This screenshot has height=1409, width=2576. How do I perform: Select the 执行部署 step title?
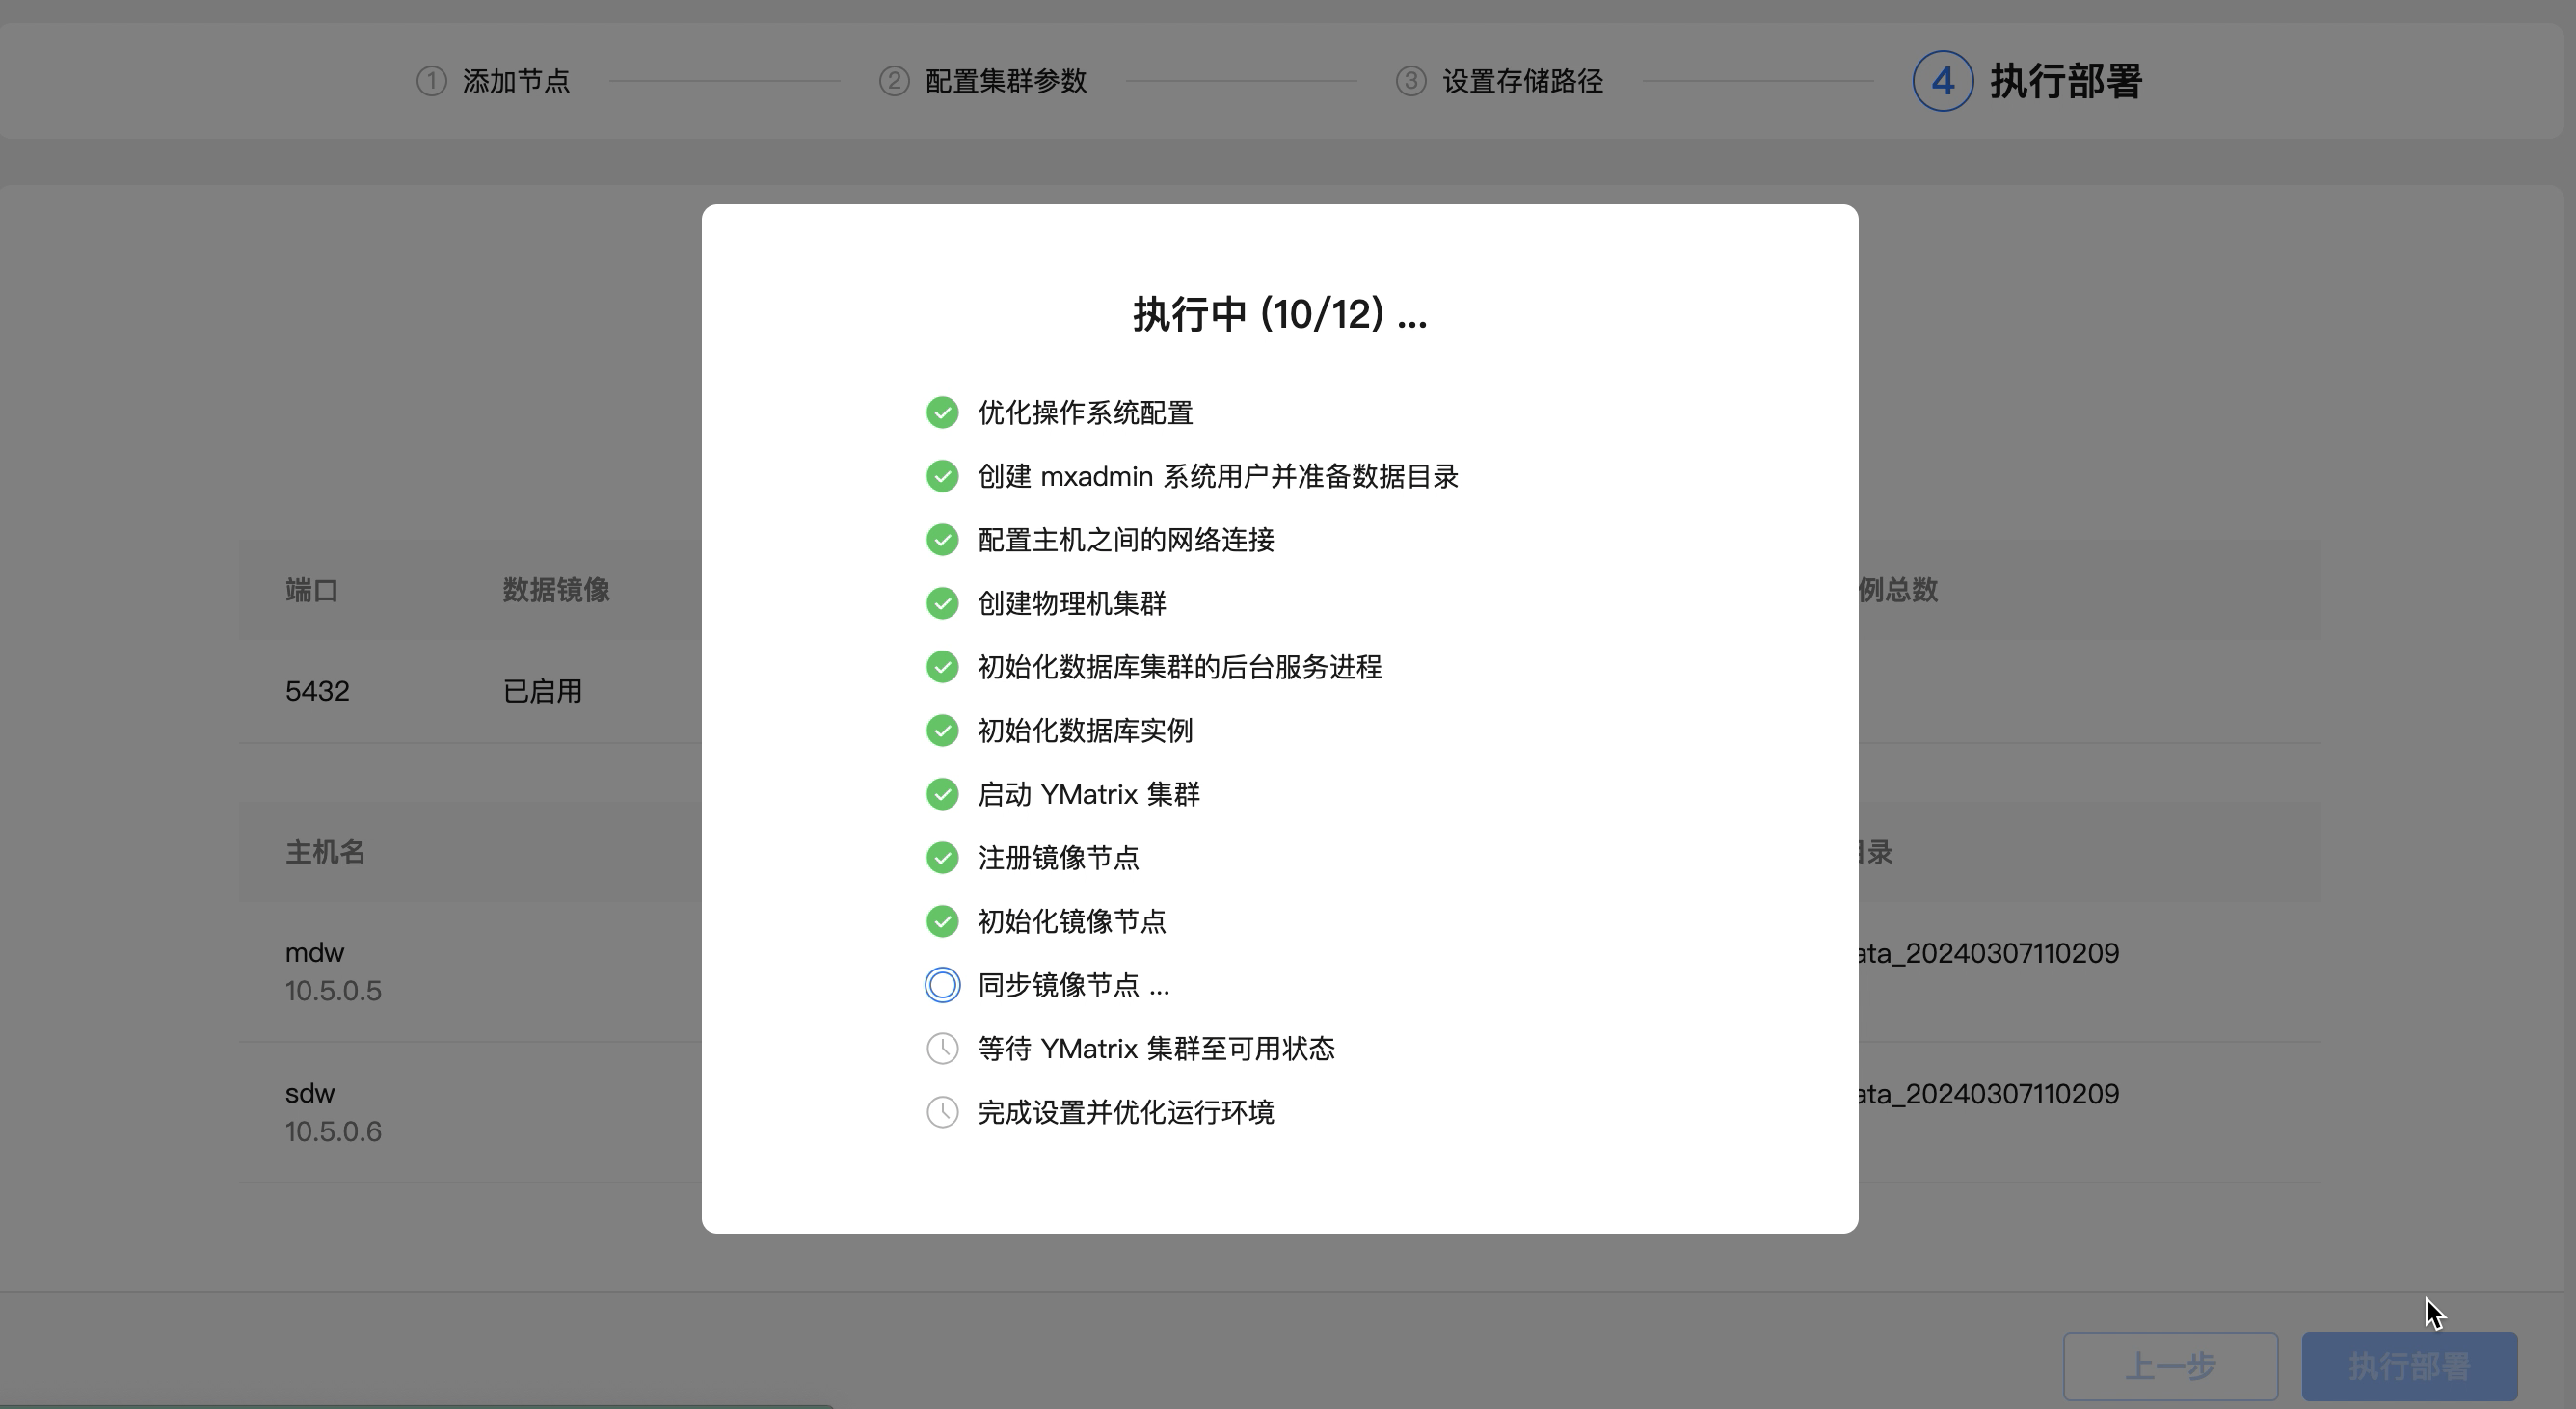pyautogui.click(x=2066, y=81)
